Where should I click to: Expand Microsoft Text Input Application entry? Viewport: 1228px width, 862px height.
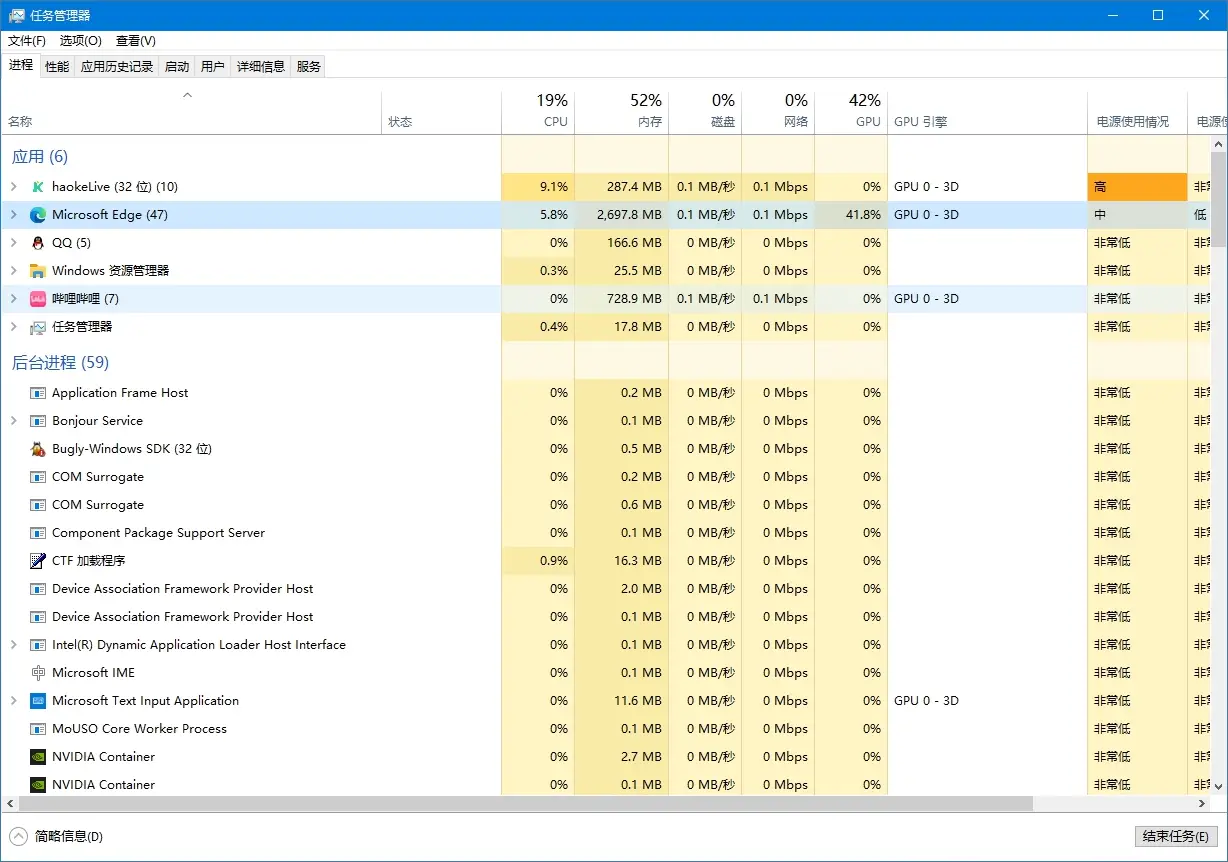point(13,701)
